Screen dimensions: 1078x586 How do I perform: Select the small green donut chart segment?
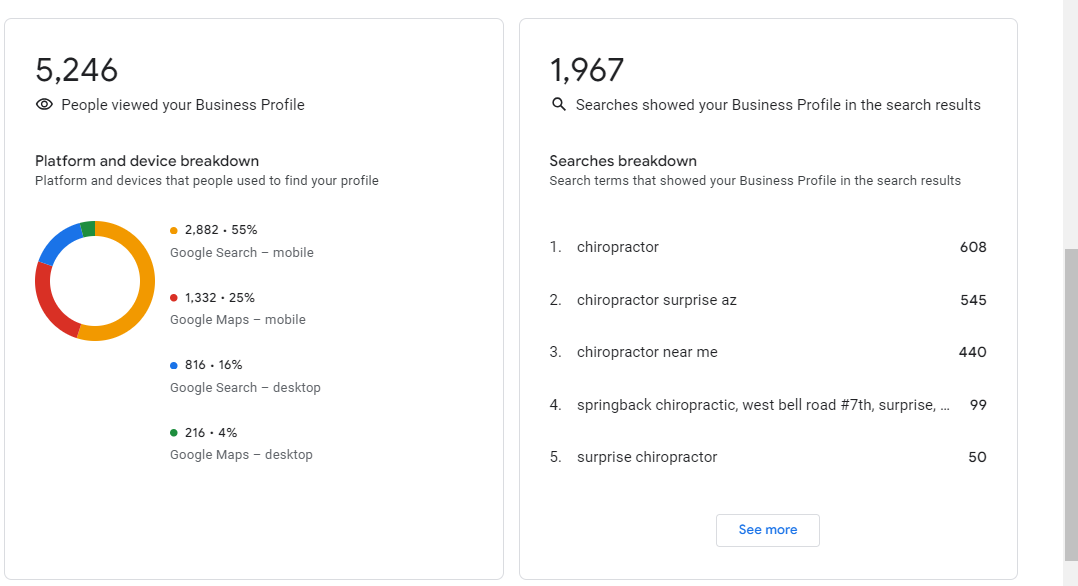click(88, 229)
